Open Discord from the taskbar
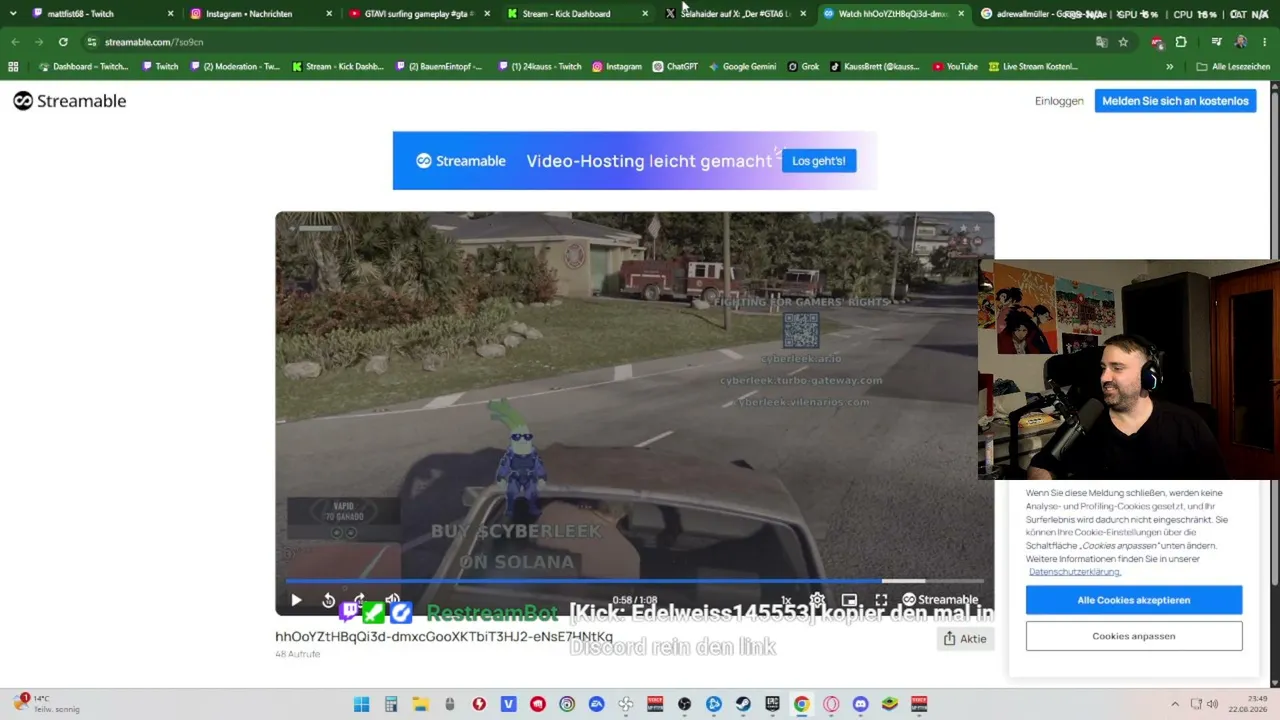 click(860, 704)
